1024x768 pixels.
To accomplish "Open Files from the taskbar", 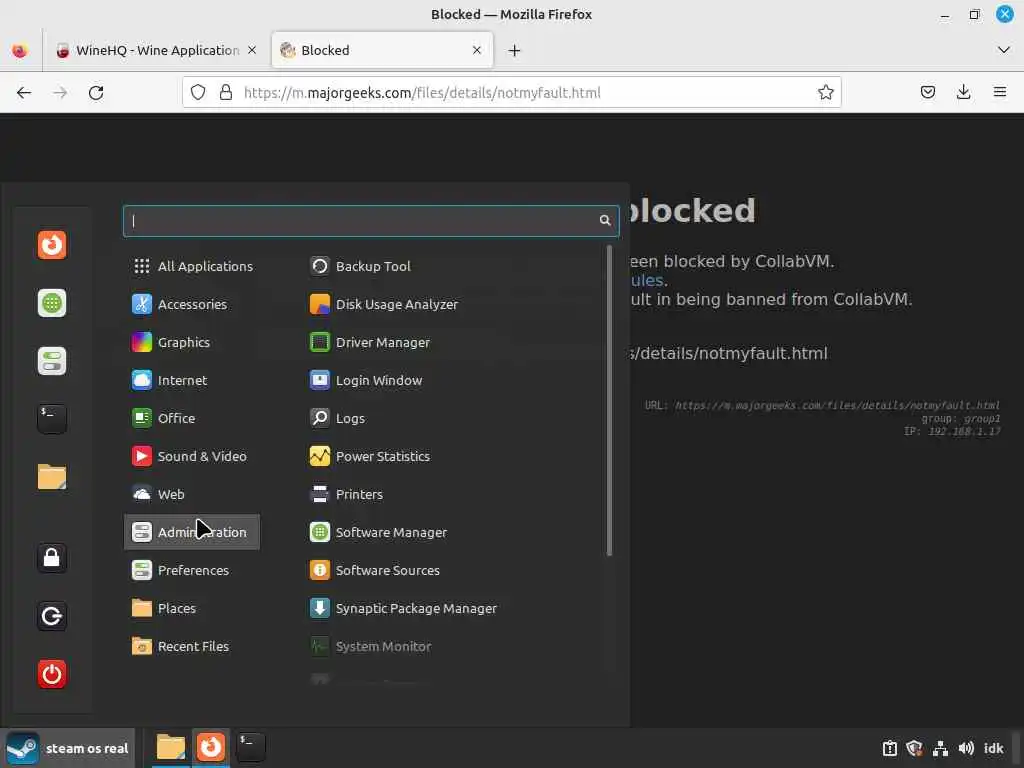I will click(x=171, y=747).
